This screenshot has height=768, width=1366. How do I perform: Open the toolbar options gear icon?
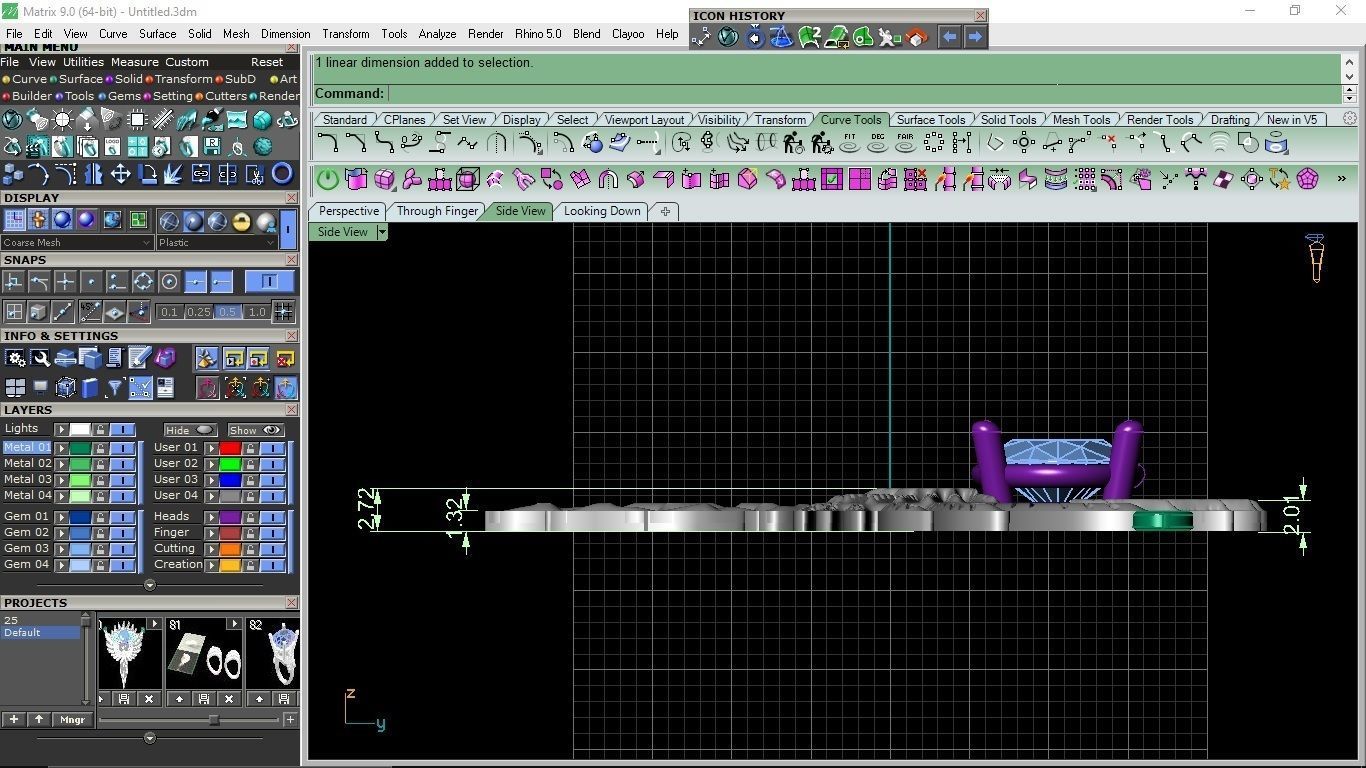pos(1349,119)
